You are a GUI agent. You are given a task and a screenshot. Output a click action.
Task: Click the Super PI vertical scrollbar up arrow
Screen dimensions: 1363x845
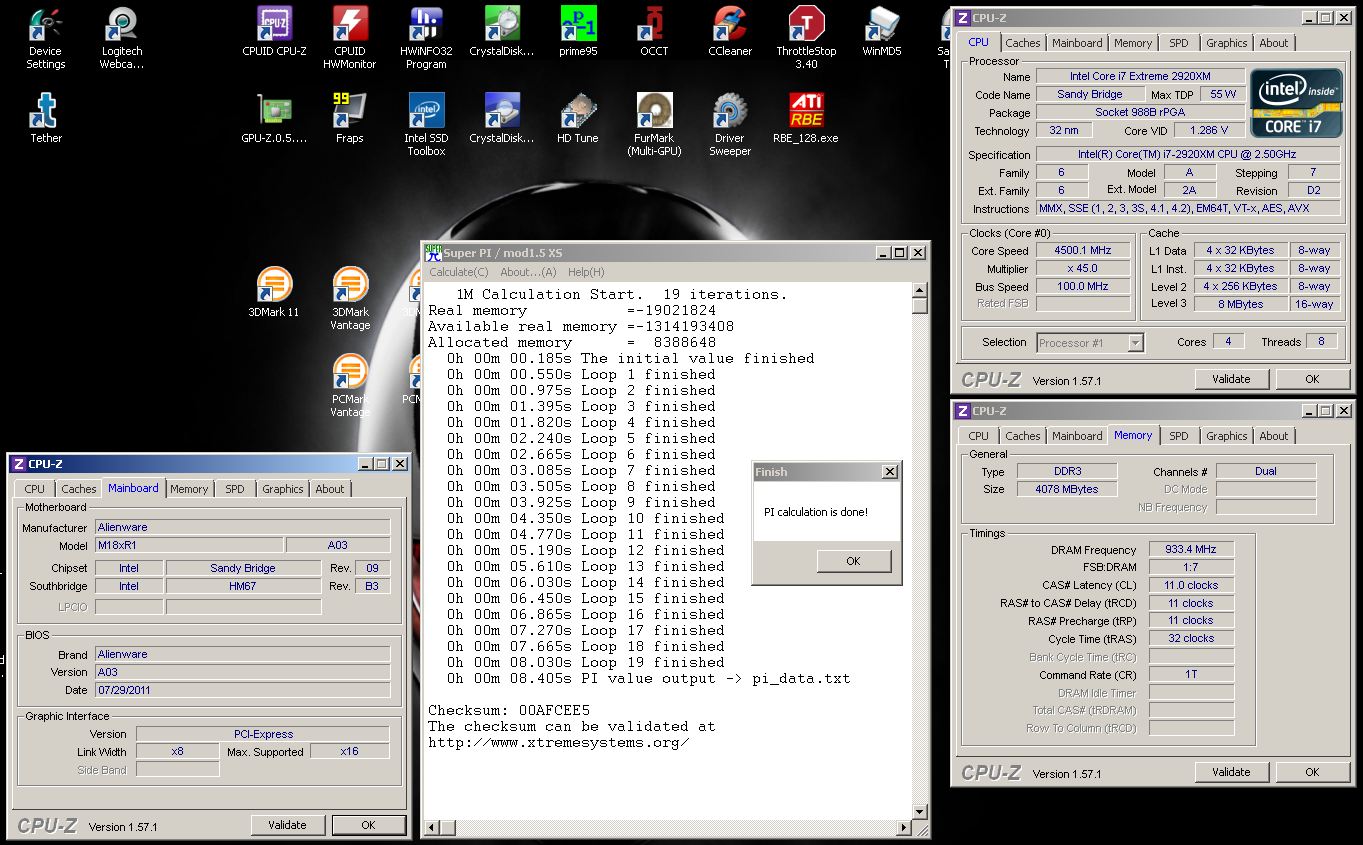point(920,291)
